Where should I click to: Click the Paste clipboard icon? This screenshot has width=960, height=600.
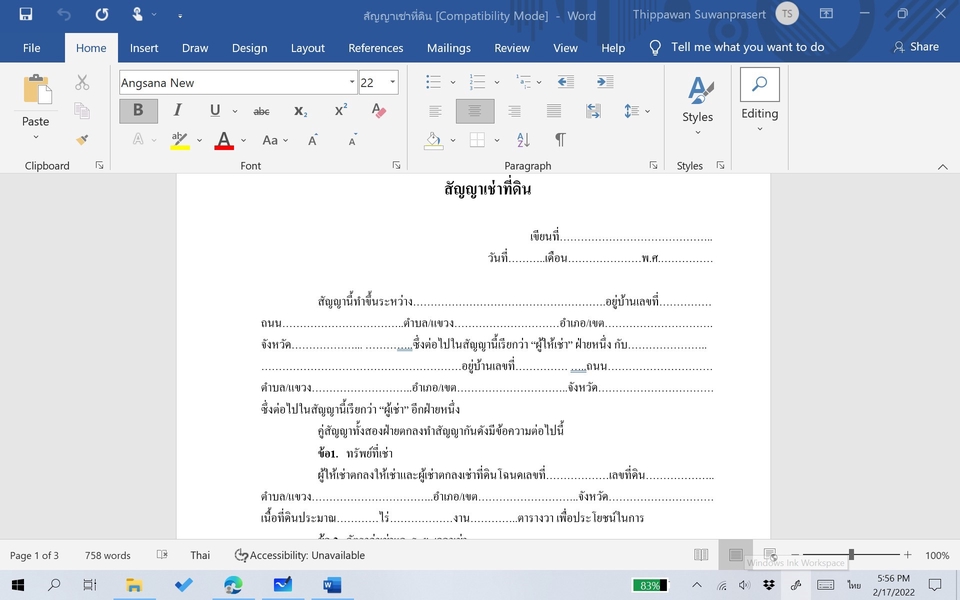37,89
